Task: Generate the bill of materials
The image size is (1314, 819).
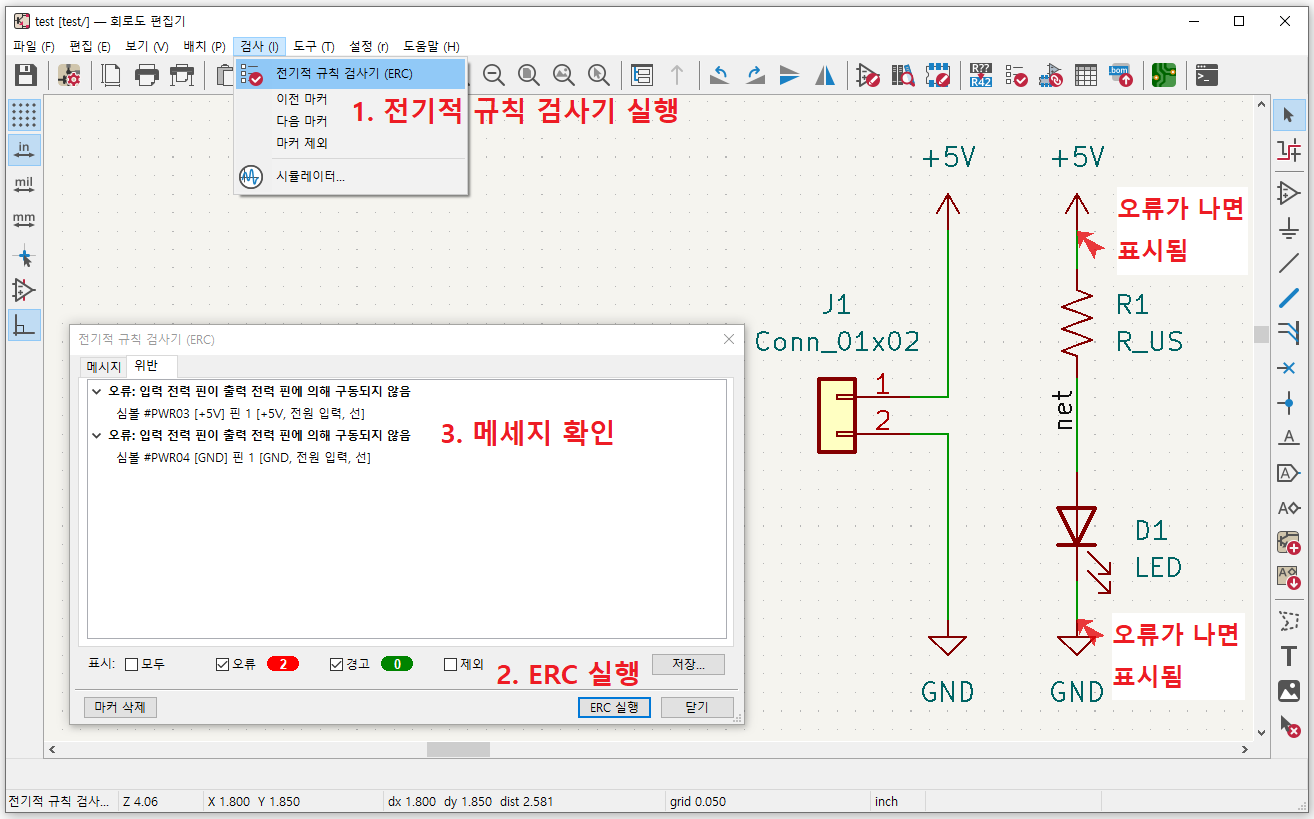Action: (x=1121, y=75)
